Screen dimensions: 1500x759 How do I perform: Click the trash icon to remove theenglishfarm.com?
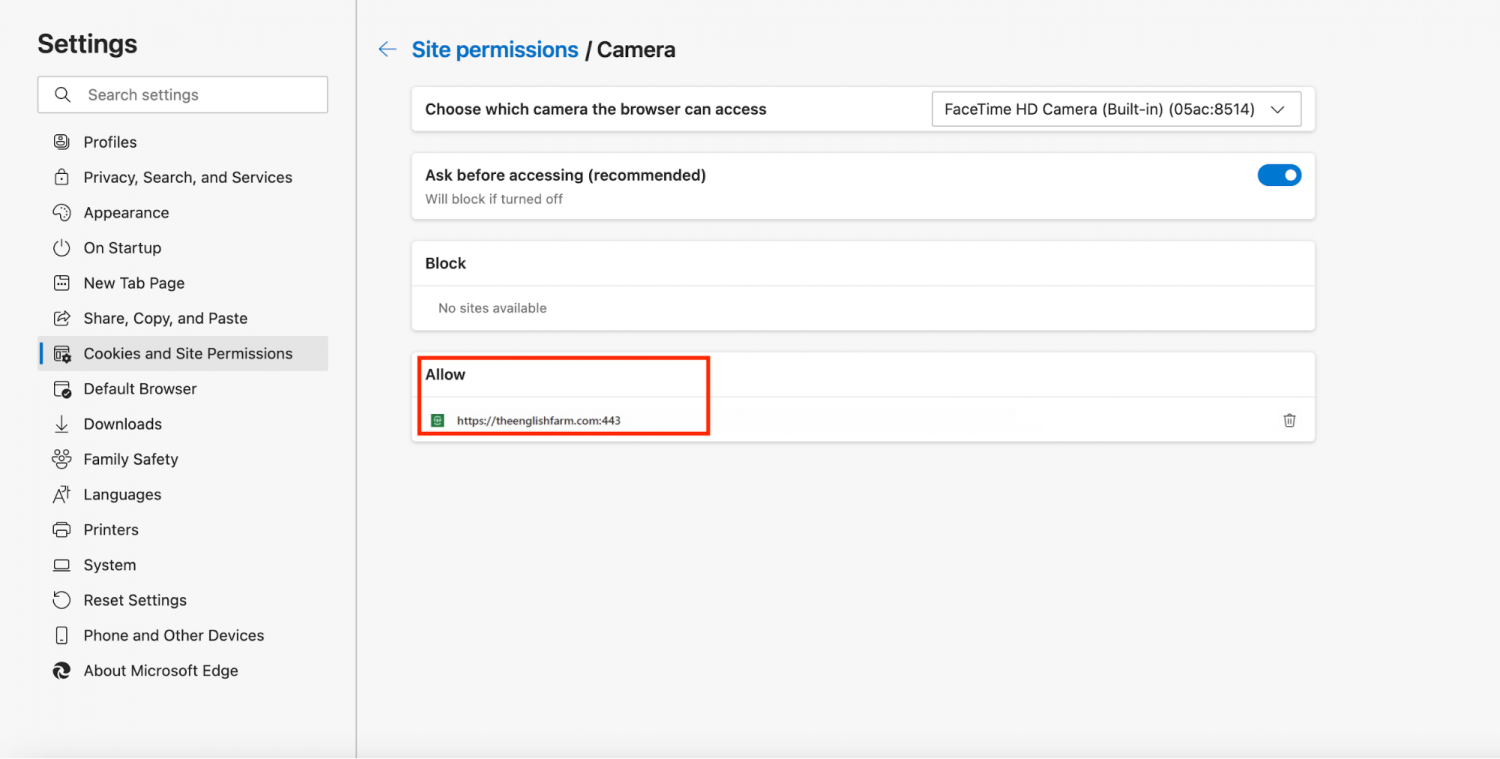(x=1289, y=420)
